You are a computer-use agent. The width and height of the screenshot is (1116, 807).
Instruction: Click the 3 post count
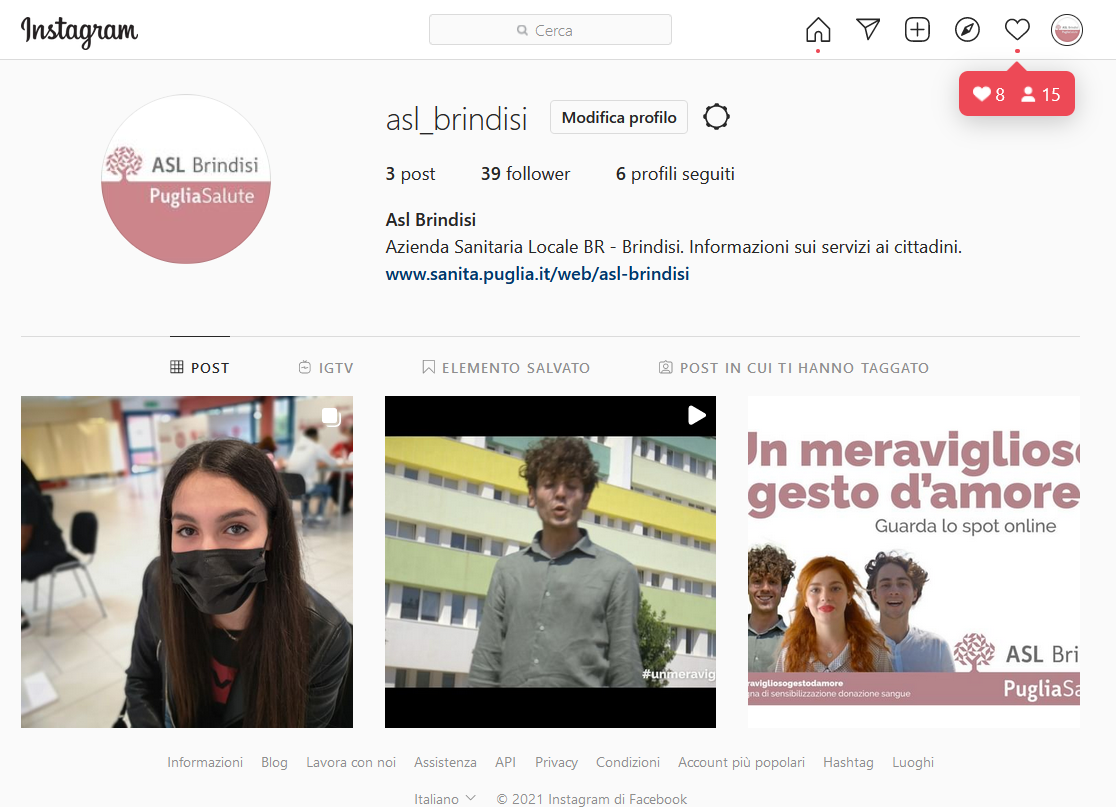pos(410,174)
